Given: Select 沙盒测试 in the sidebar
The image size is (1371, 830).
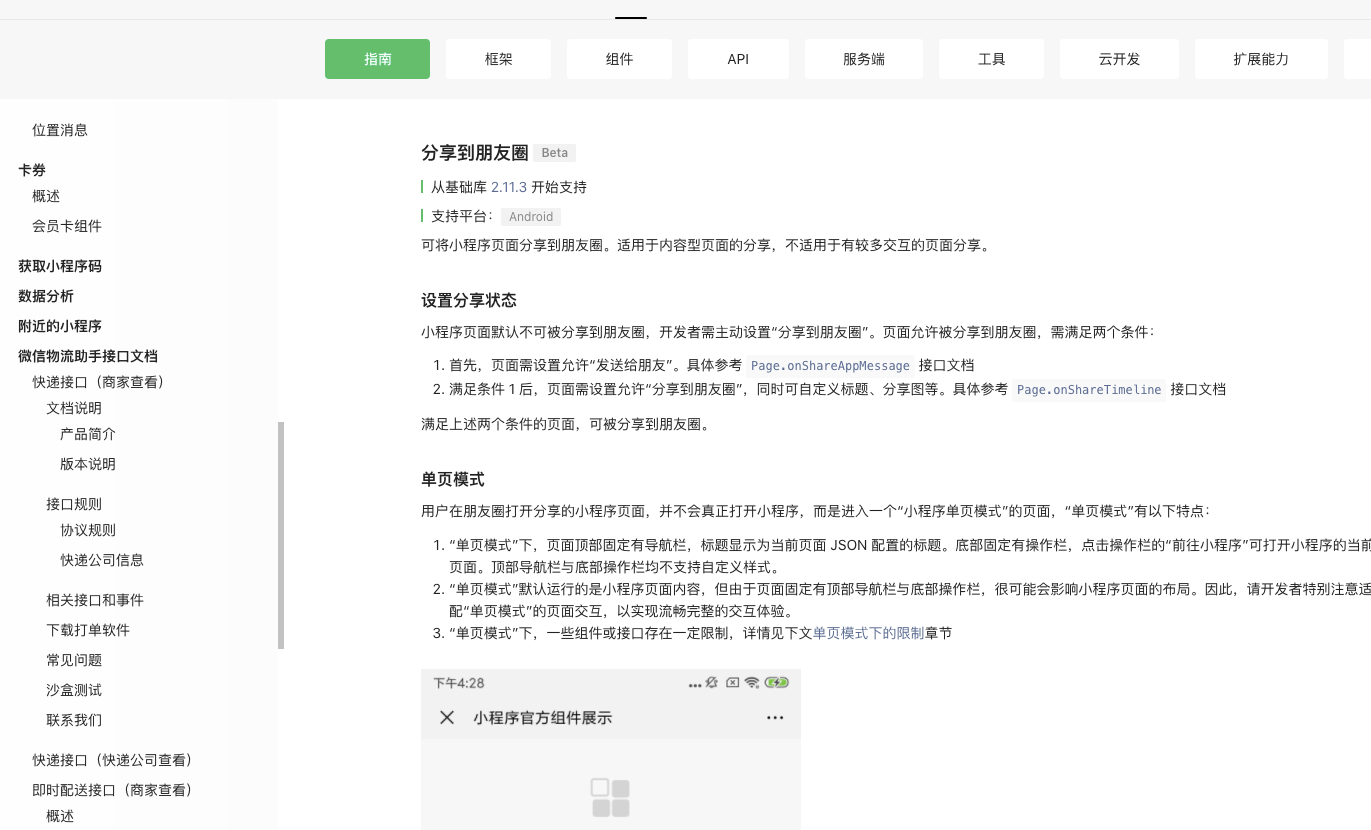Looking at the screenshot, I should (74, 690).
